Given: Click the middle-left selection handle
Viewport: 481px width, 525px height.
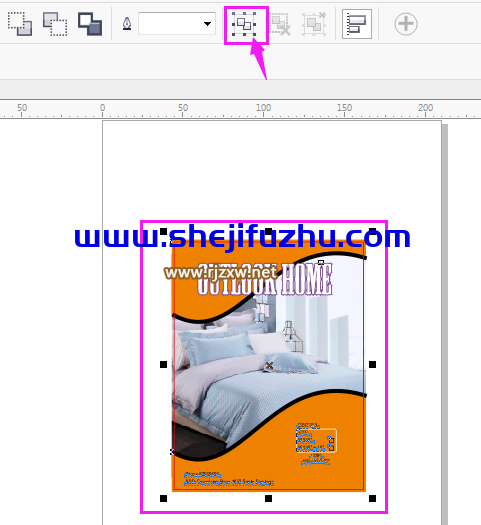Looking at the screenshot, I should [x=163, y=364].
